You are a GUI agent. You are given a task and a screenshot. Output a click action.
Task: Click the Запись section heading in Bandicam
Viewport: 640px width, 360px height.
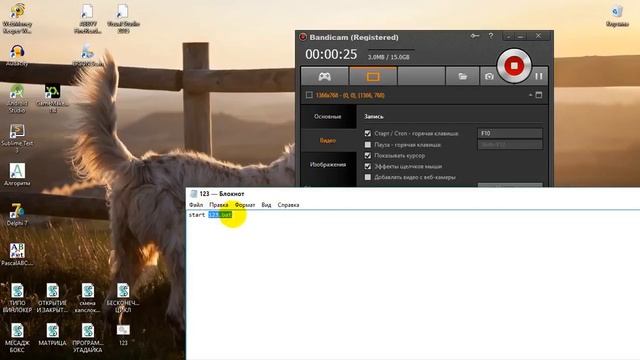(x=373, y=117)
